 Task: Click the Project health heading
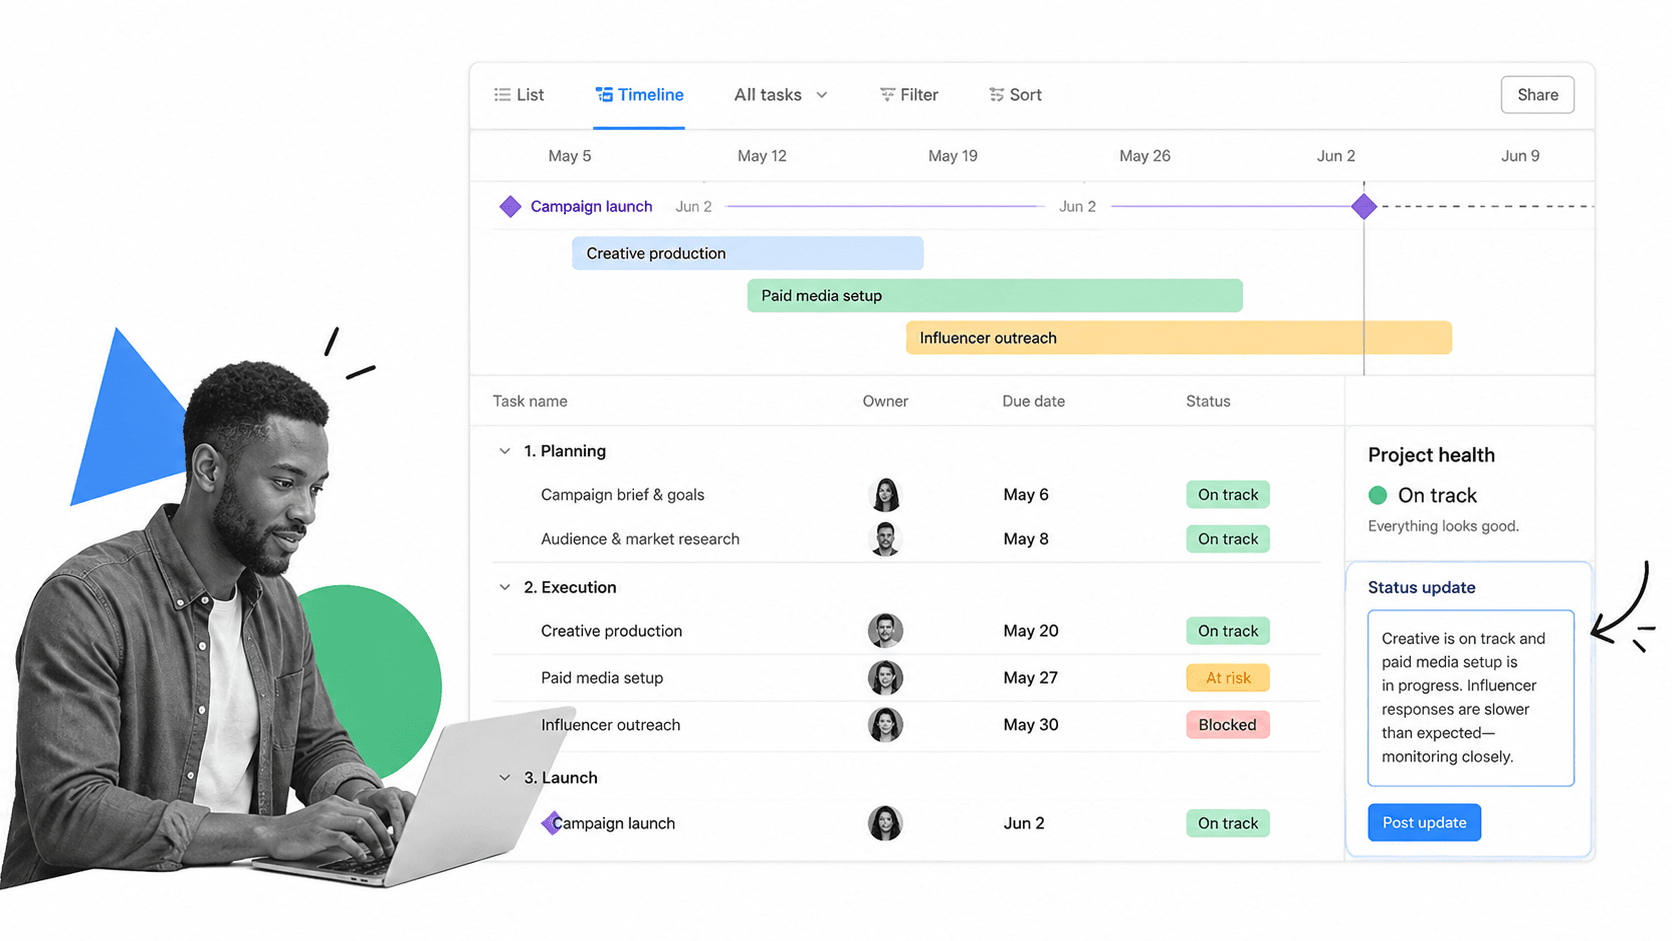pyautogui.click(x=1431, y=455)
